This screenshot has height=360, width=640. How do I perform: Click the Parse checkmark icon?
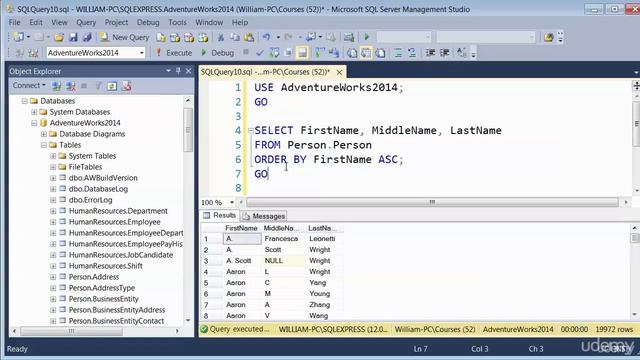click(x=260, y=53)
